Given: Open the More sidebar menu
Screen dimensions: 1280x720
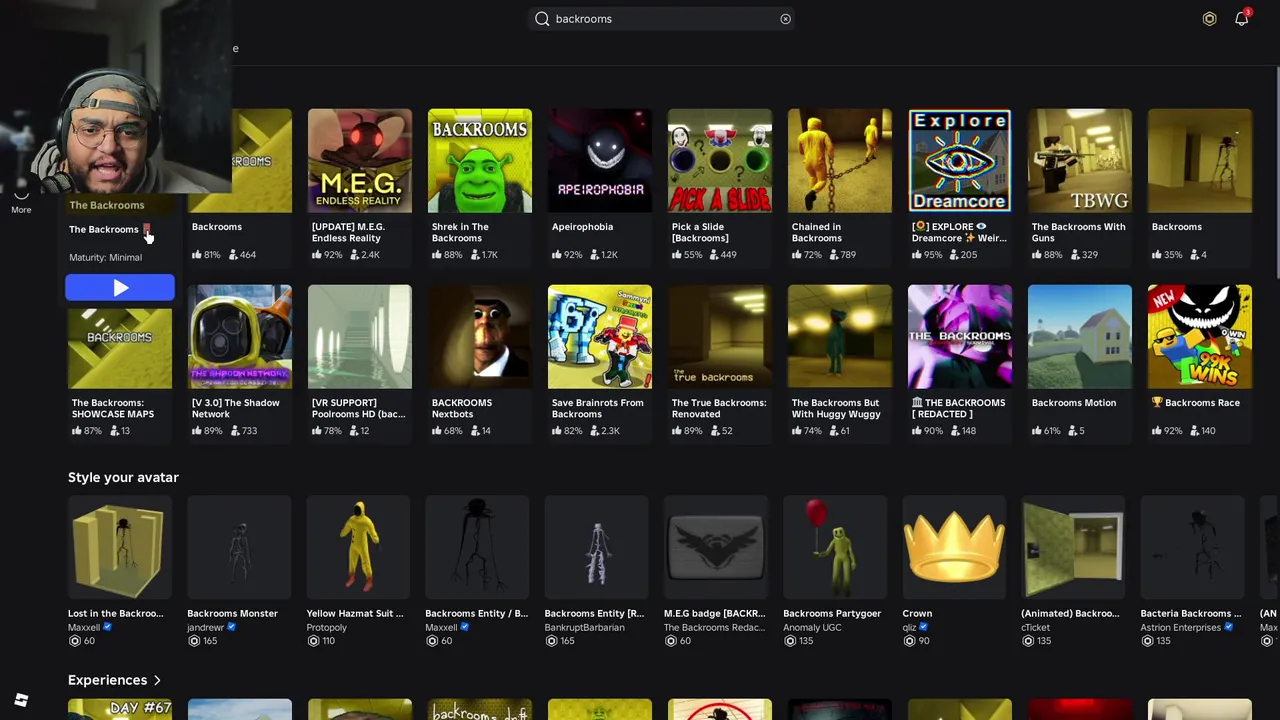Looking at the screenshot, I should 21,203.
